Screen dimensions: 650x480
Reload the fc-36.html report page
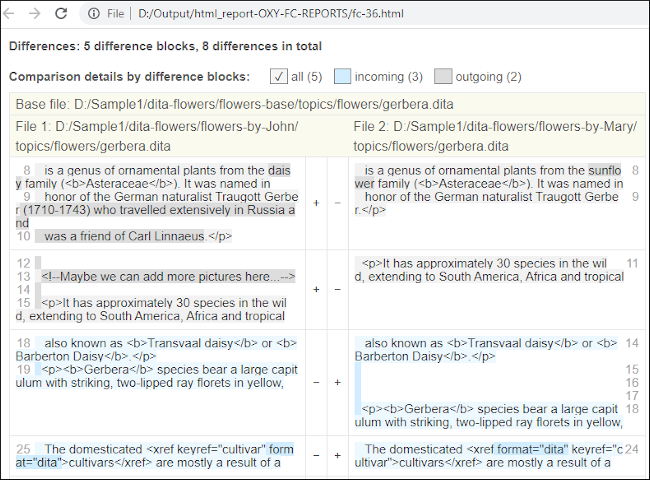pyautogui.click(x=61, y=14)
